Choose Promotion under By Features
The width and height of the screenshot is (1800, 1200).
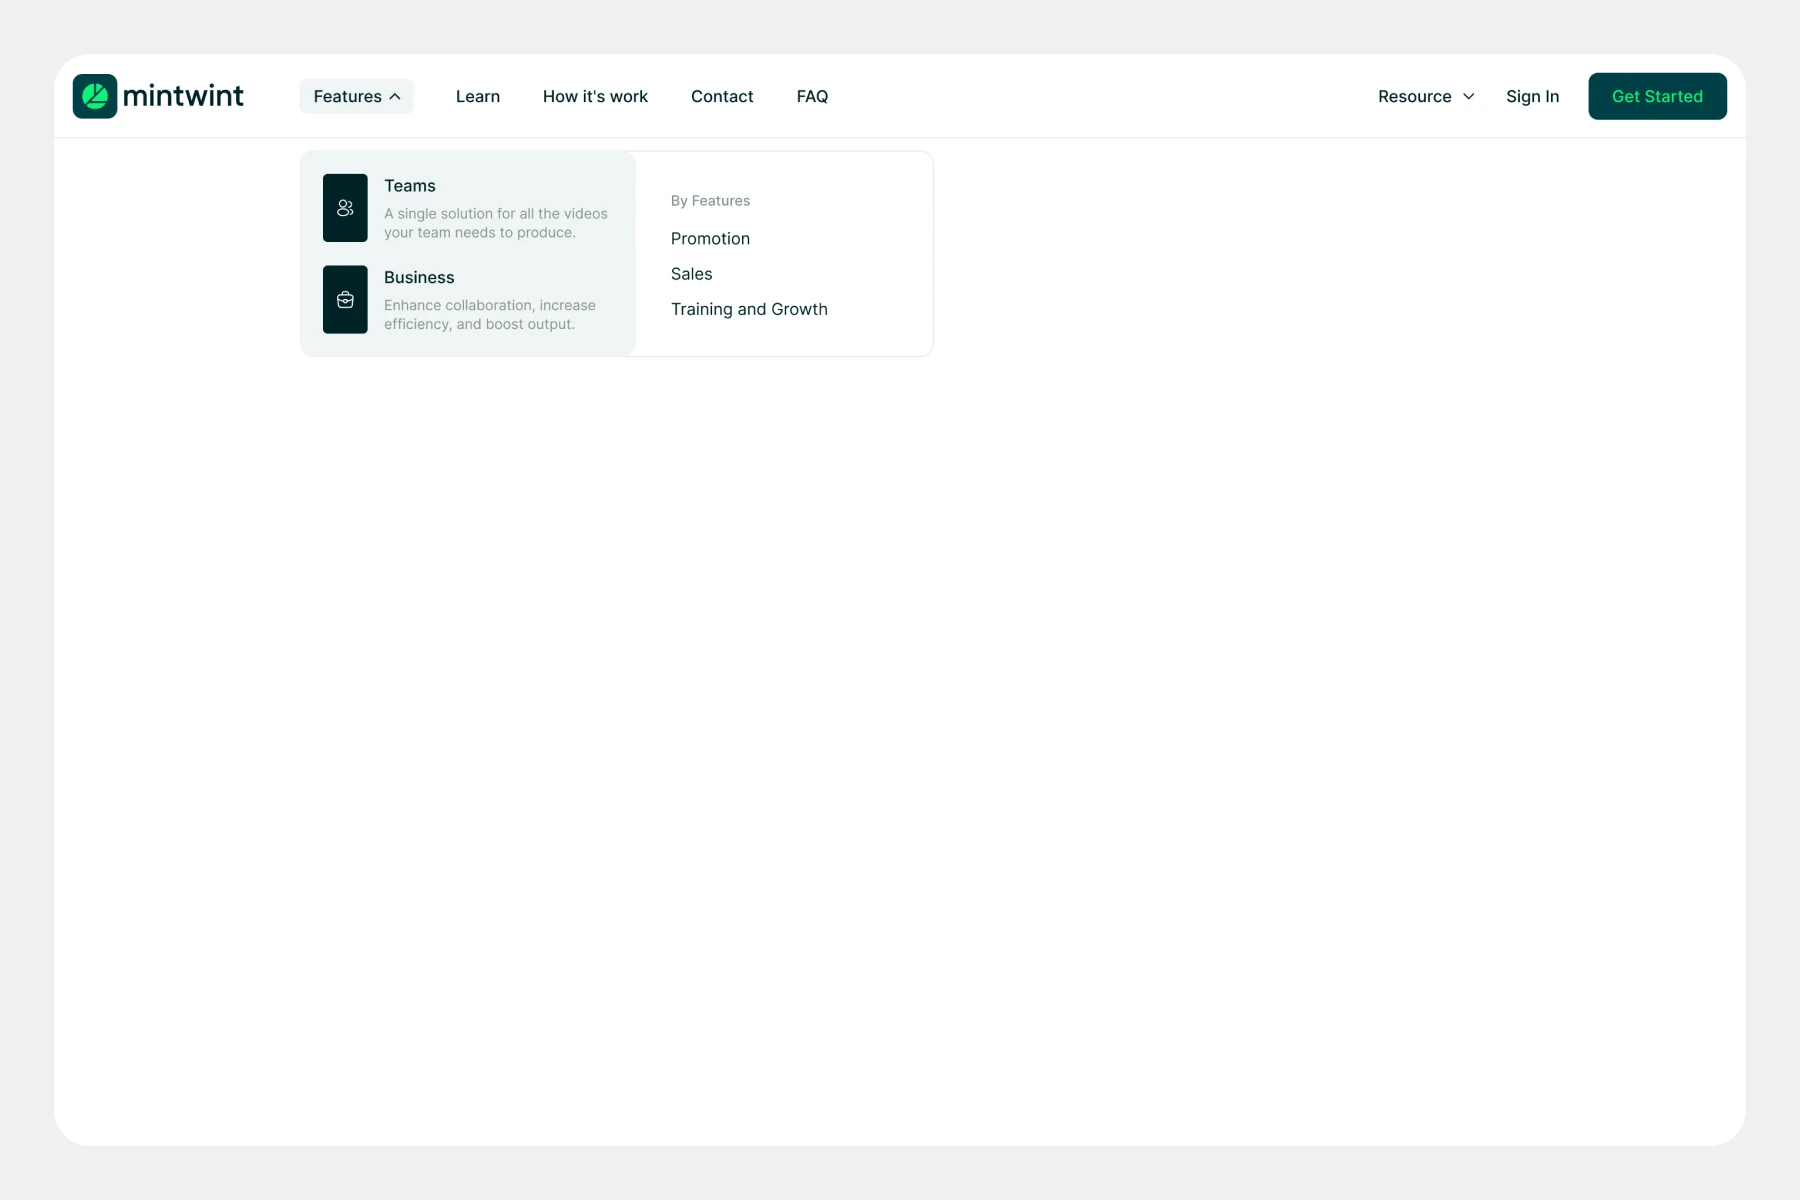710,239
